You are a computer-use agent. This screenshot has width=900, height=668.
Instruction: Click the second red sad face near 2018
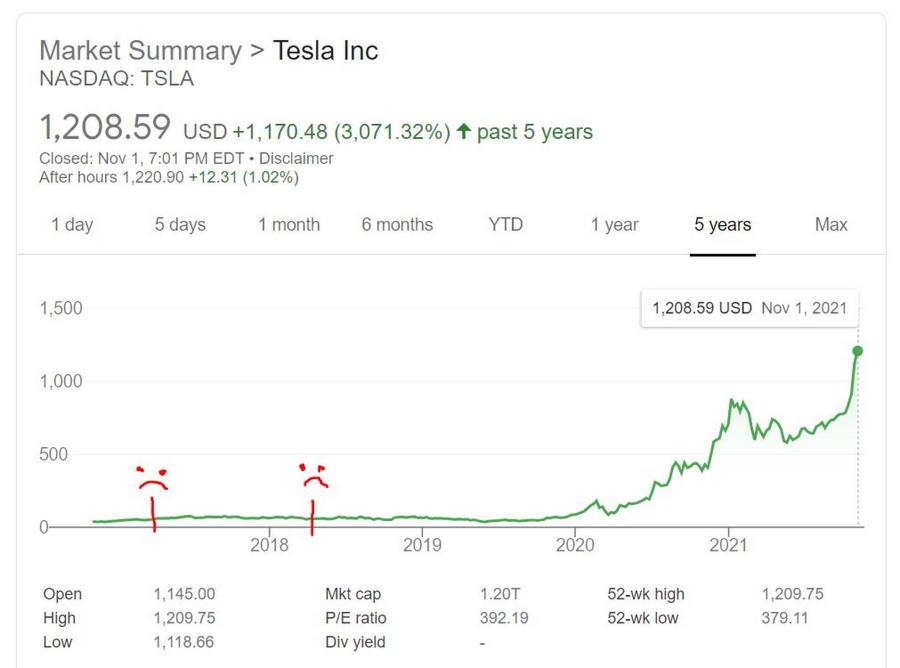314,476
